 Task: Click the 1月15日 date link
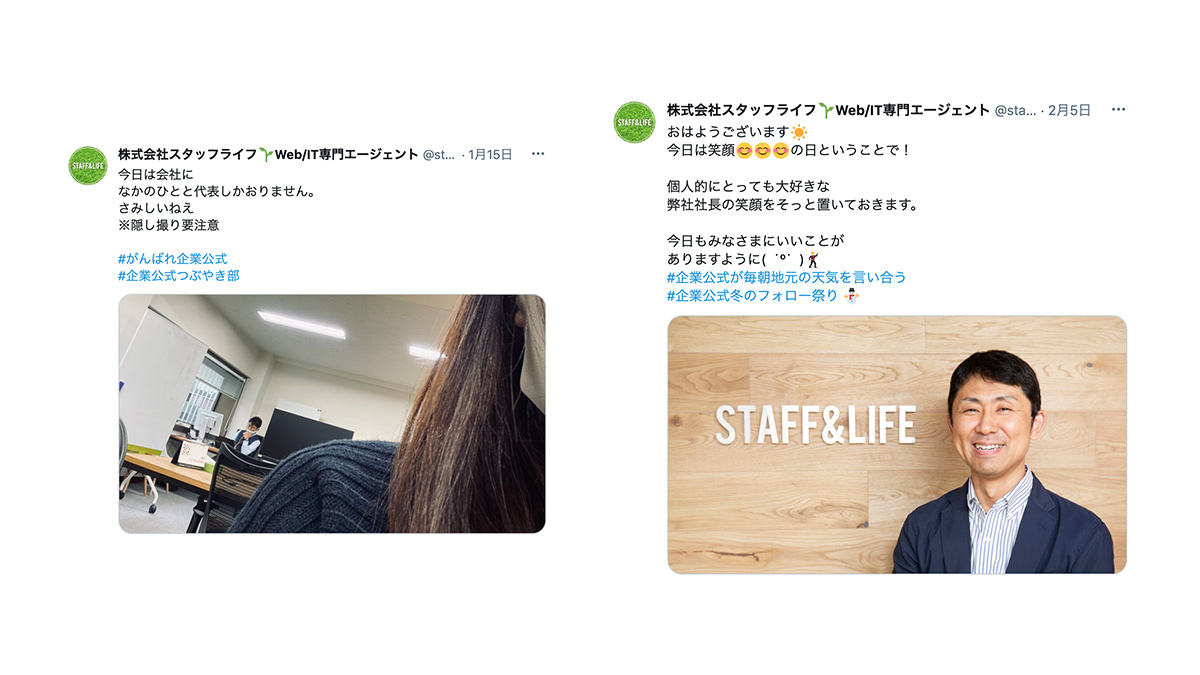click(x=490, y=154)
